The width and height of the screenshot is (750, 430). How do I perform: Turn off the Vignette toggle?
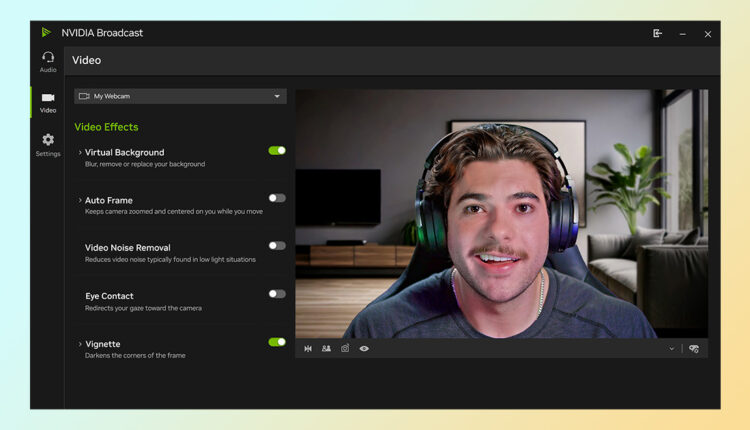coord(277,342)
